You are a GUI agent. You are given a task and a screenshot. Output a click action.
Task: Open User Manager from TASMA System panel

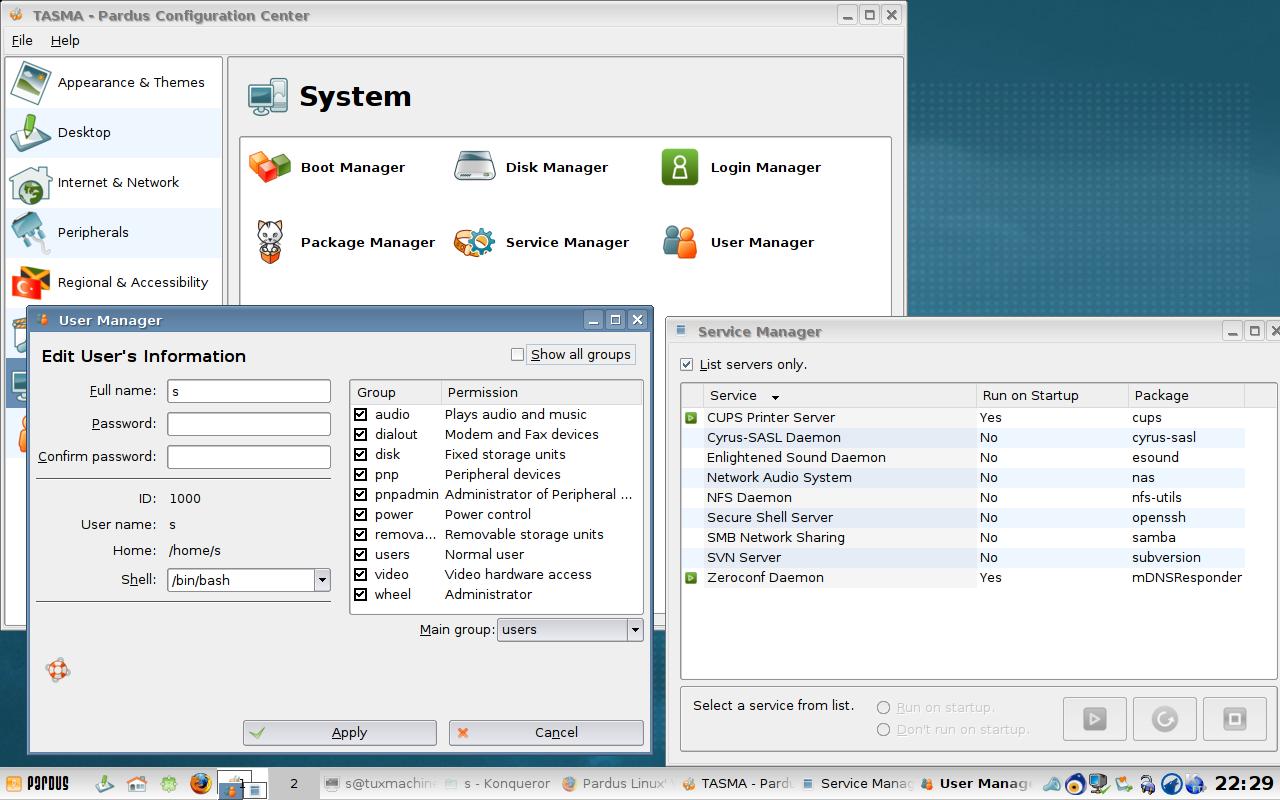pos(737,242)
